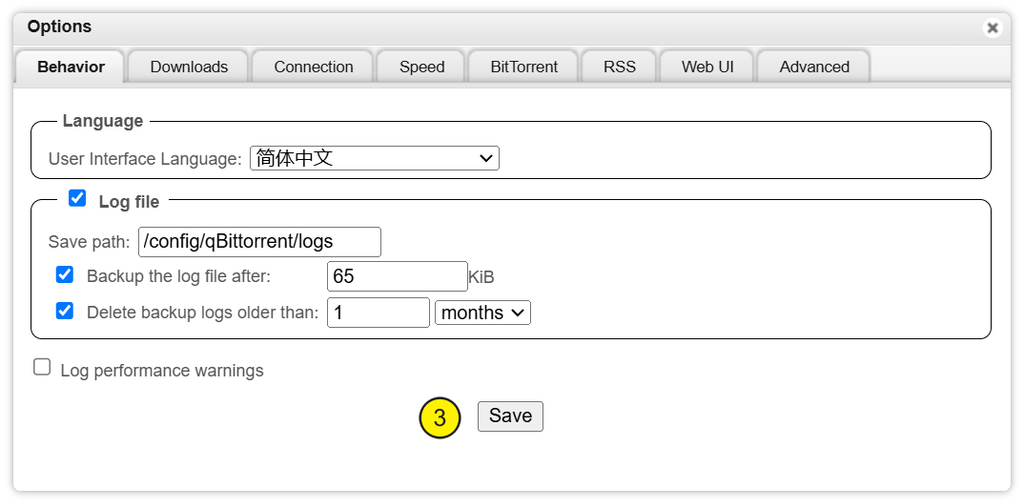Open the Downloads tab
Image resolution: width=1024 pixels, height=504 pixels.
pyautogui.click(x=189, y=67)
